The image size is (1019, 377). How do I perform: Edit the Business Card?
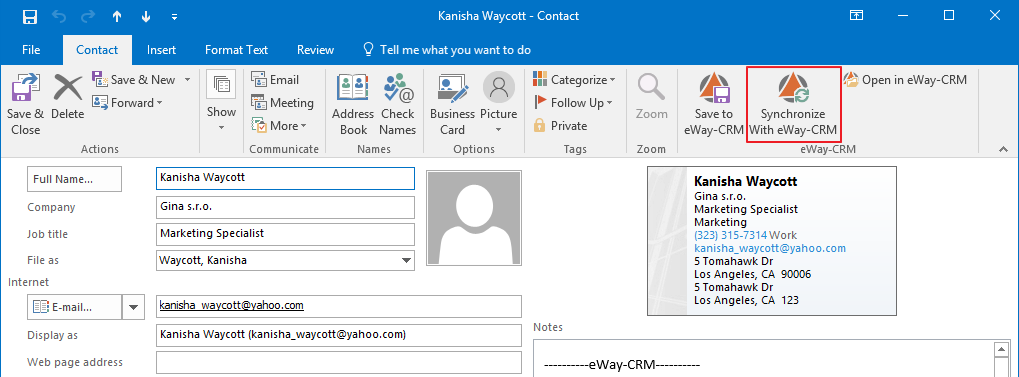[452, 104]
